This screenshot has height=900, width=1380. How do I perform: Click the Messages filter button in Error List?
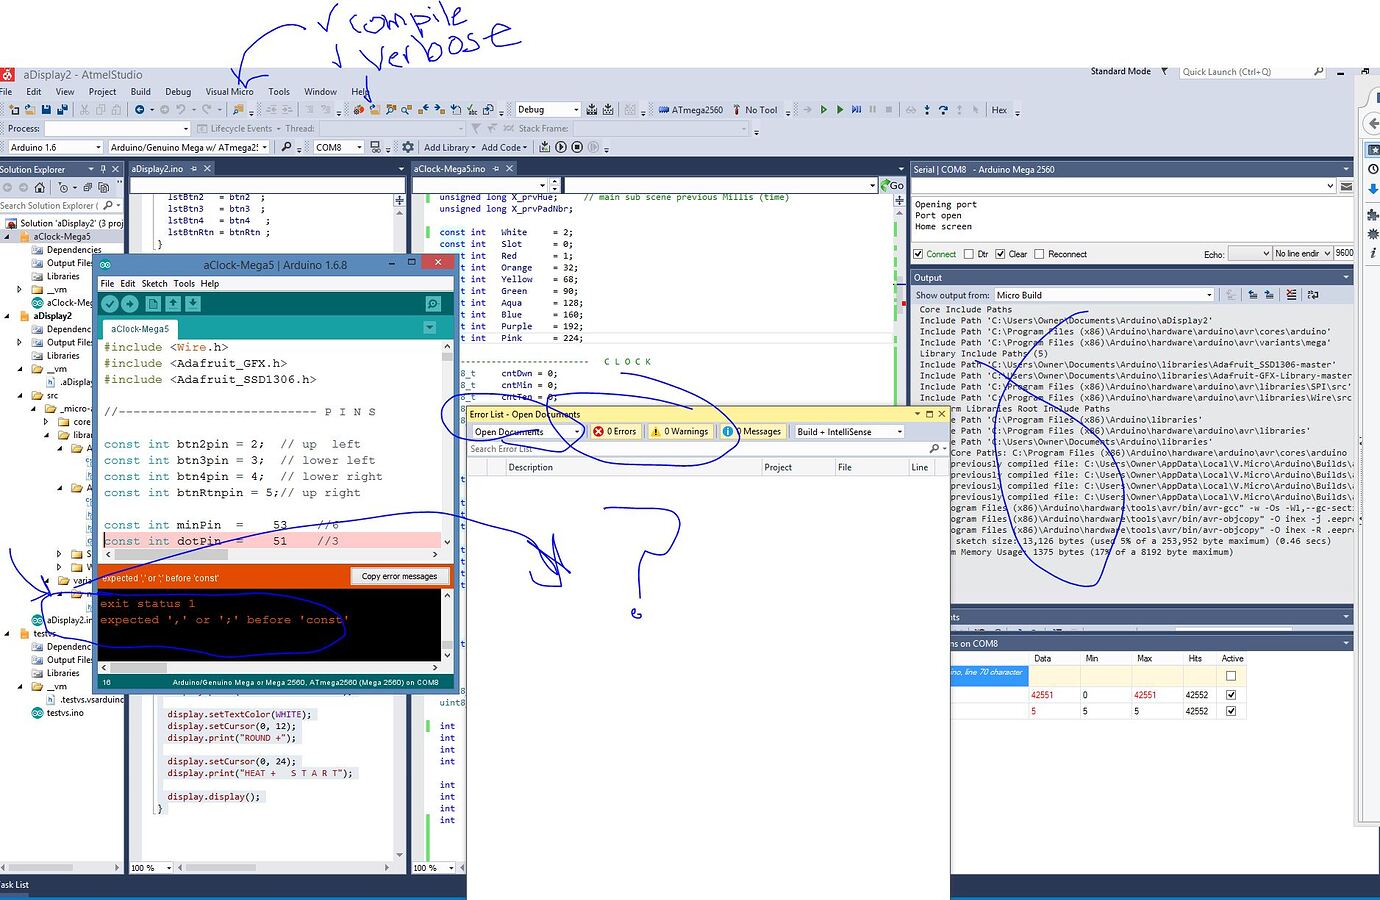coord(752,432)
